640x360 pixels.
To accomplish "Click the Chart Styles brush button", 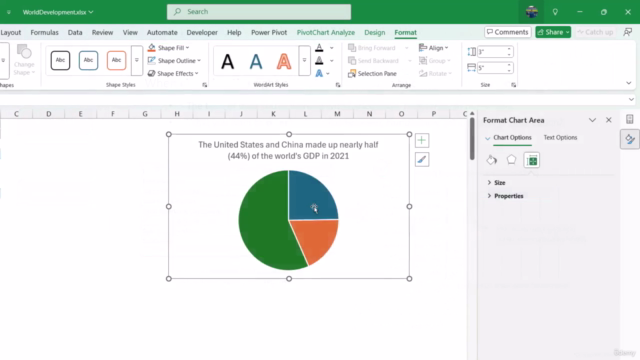I will [x=422, y=160].
